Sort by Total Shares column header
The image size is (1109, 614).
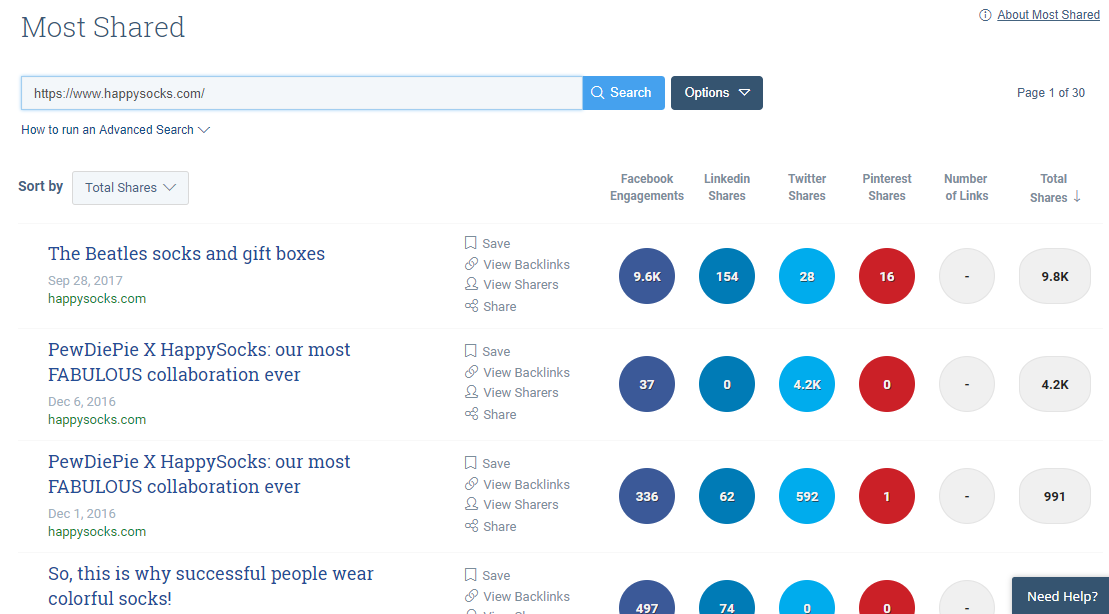coord(1054,188)
